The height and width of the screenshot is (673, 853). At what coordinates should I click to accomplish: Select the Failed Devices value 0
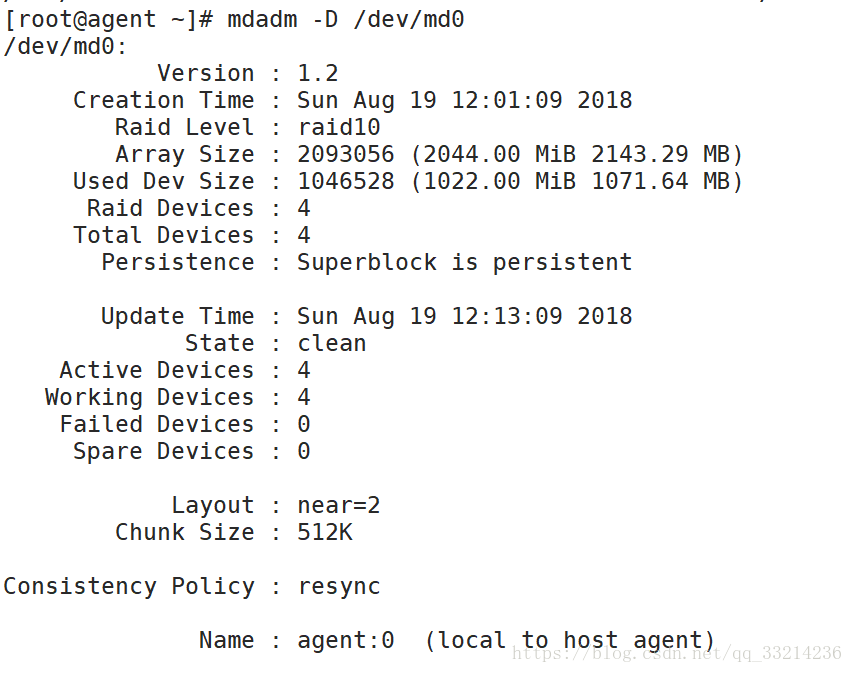[x=304, y=424]
